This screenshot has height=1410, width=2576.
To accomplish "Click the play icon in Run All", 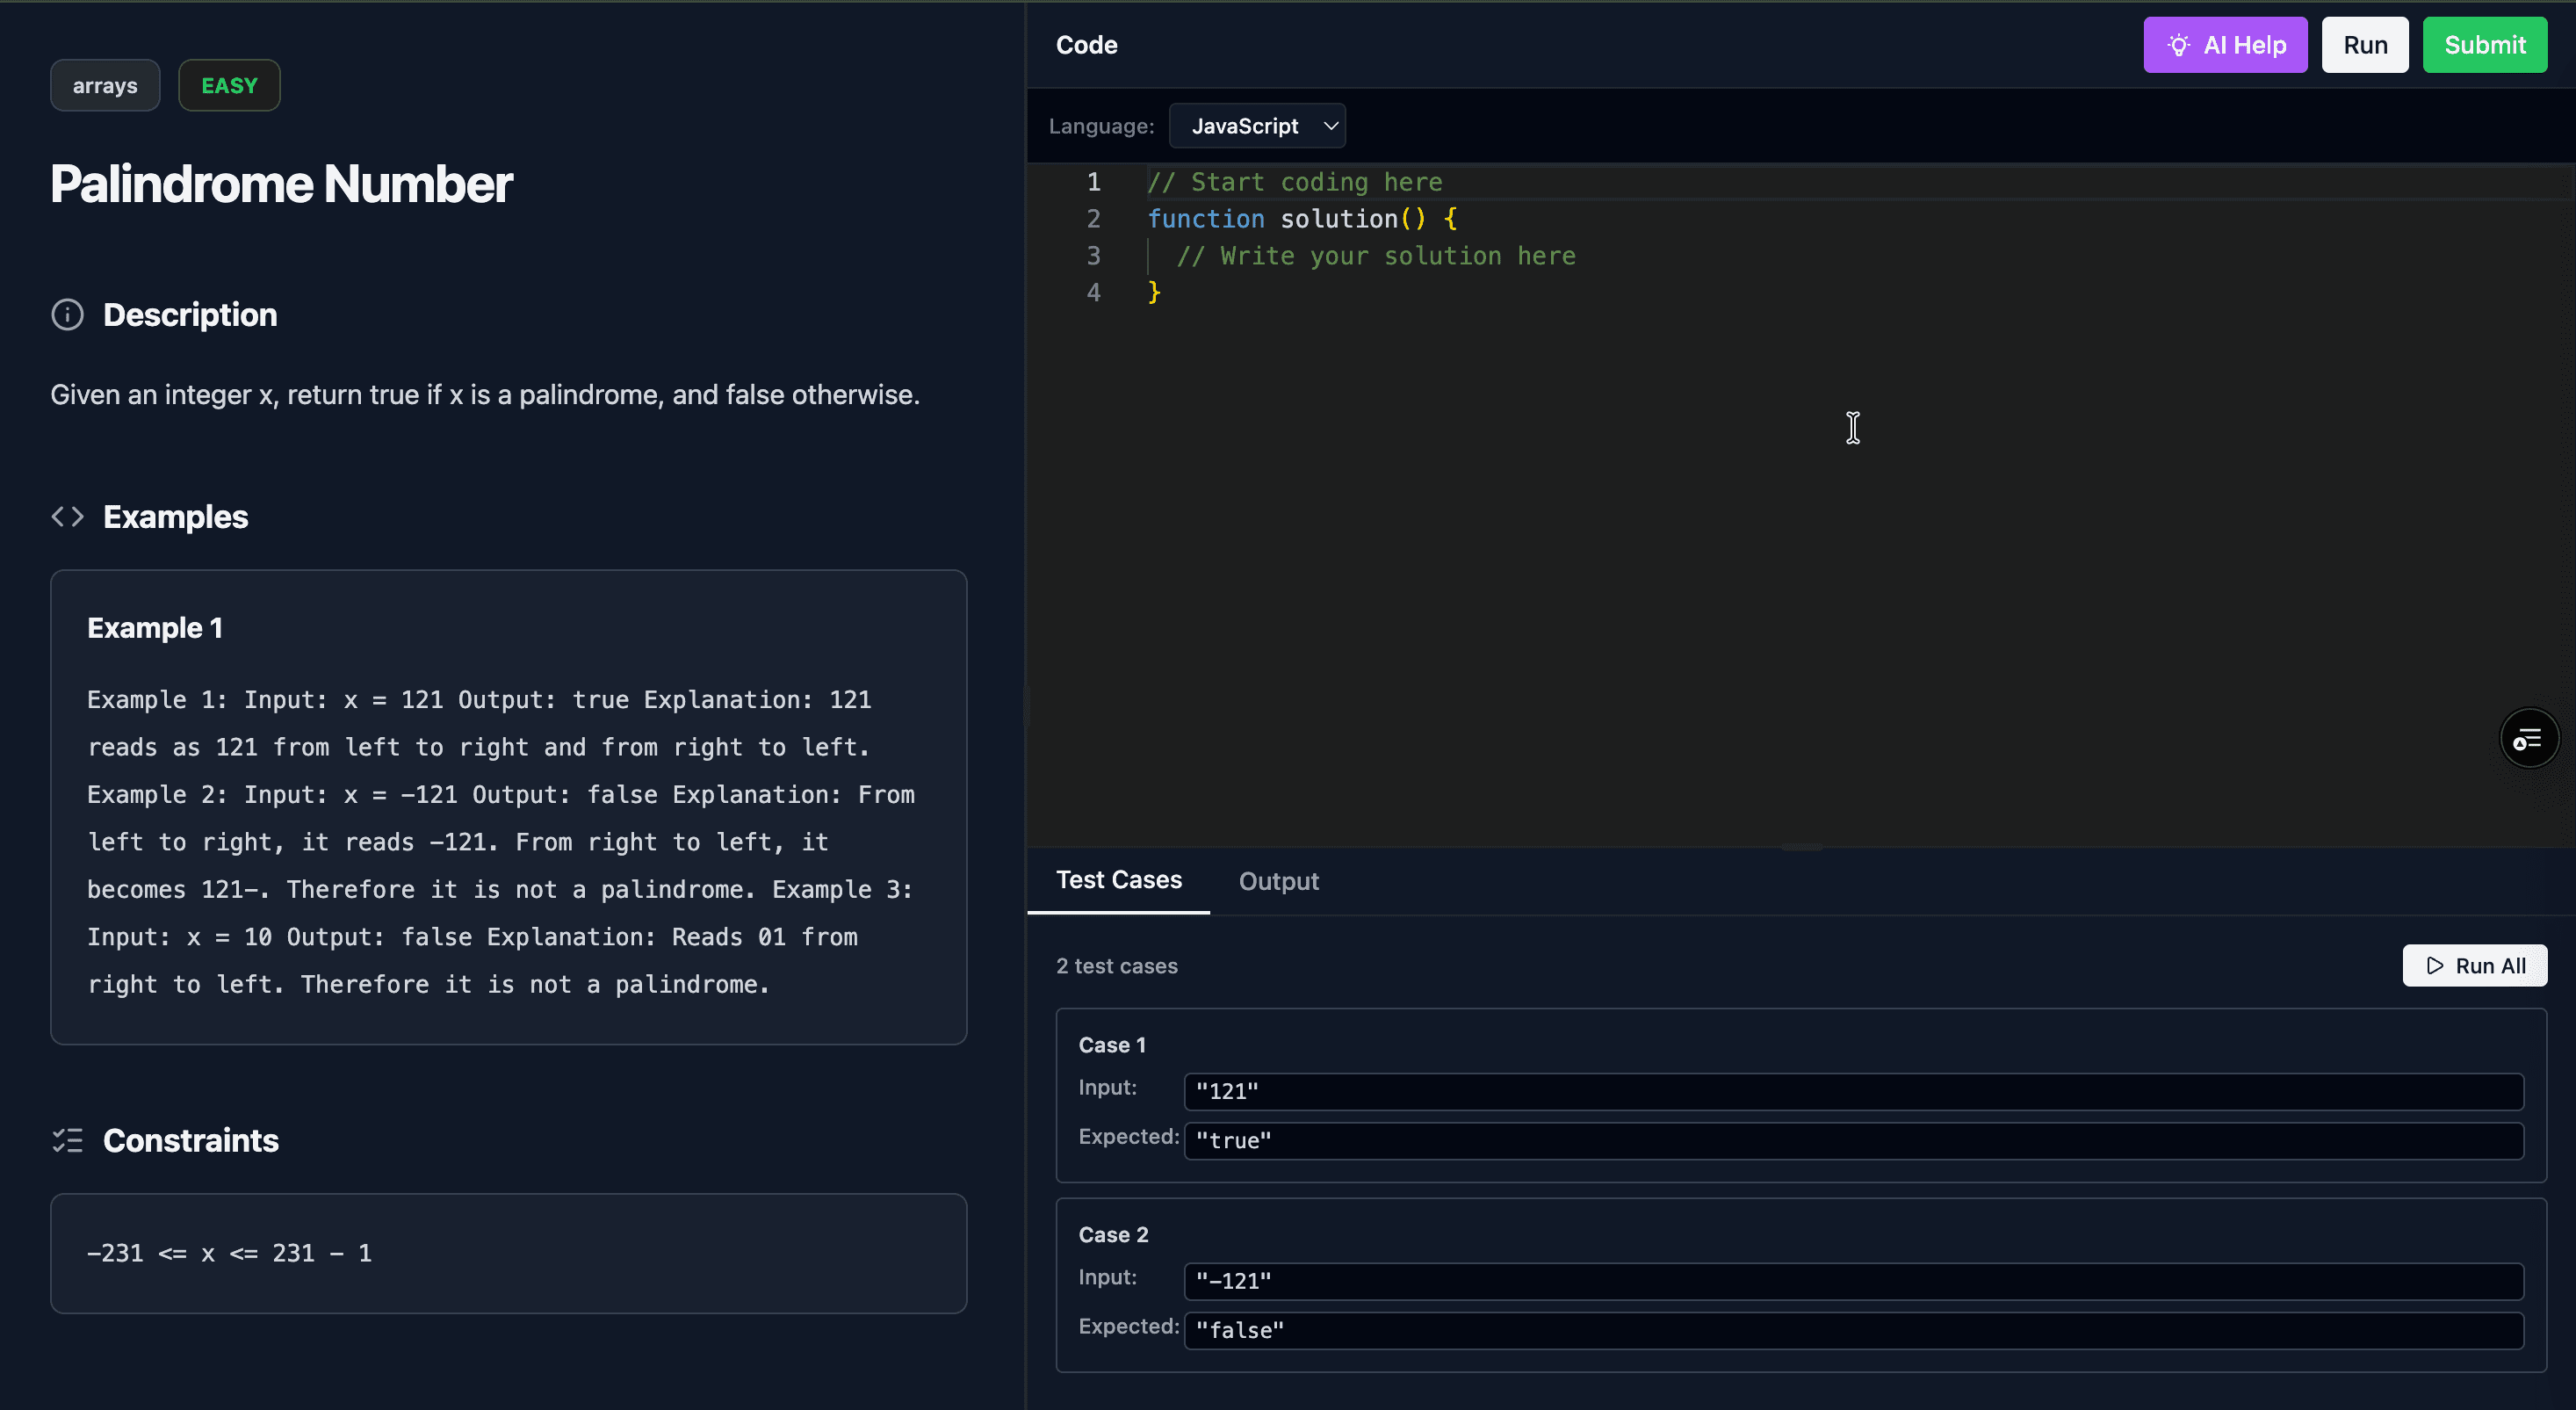I will pyautogui.click(x=2435, y=966).
